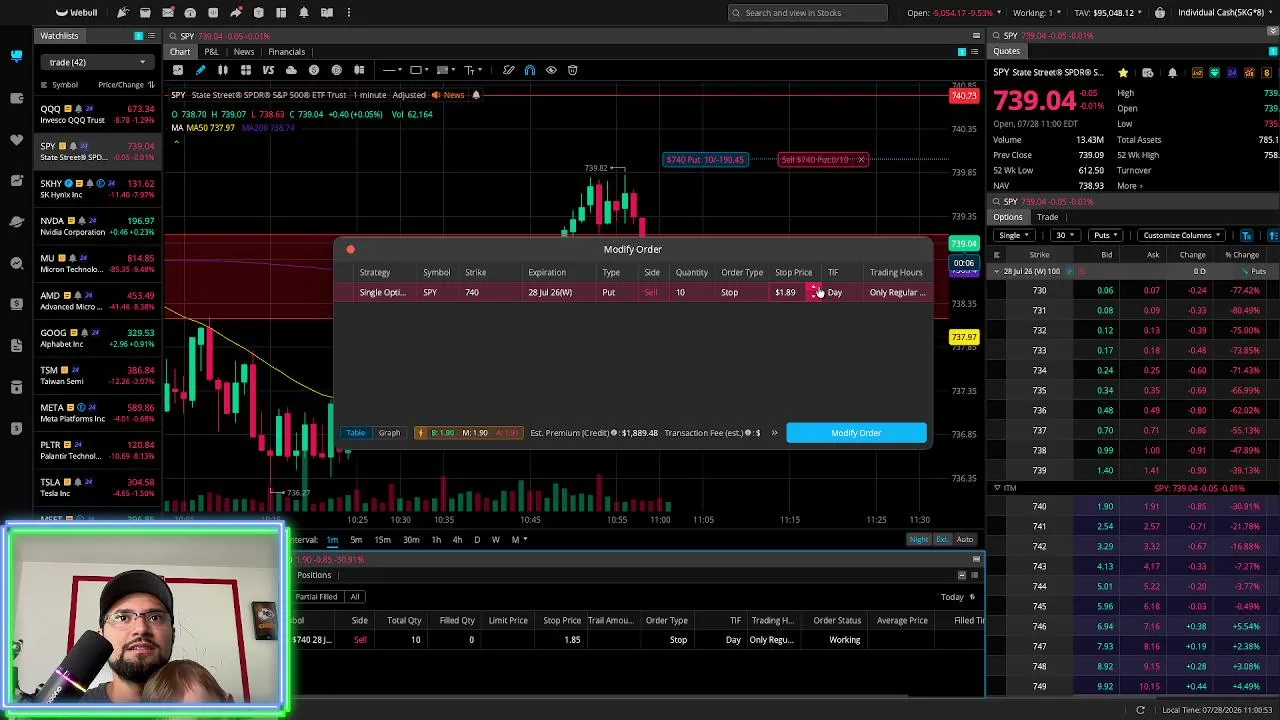Click the trash can delete drawings icon

point(573,70)
